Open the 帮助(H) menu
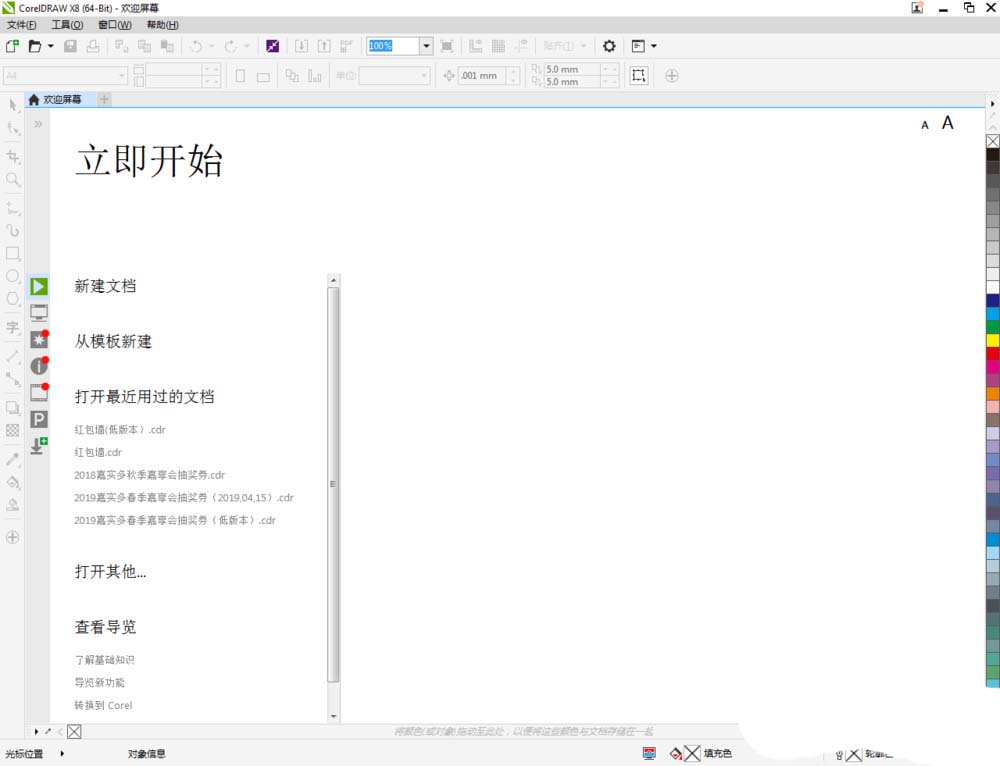This screenshot has height=766, width=1000. (162, 25)
